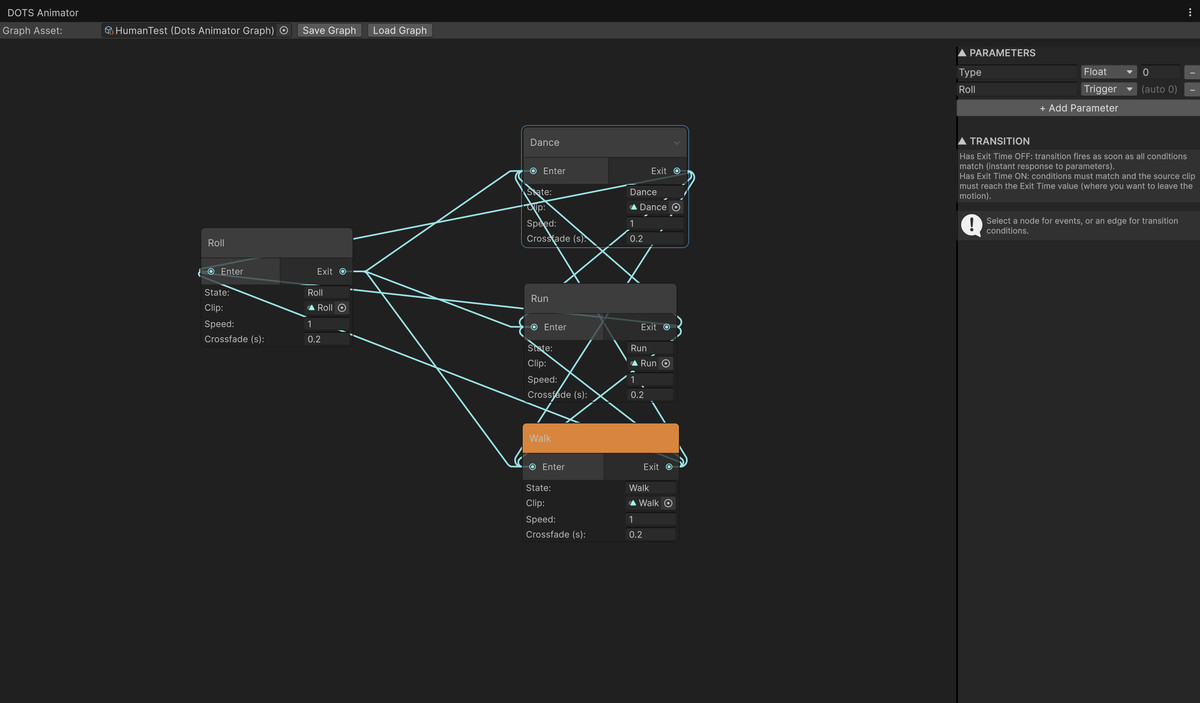
Task: Open the Roll parameter's Trigger type dropdown
Action: (x=1109, y=89)
